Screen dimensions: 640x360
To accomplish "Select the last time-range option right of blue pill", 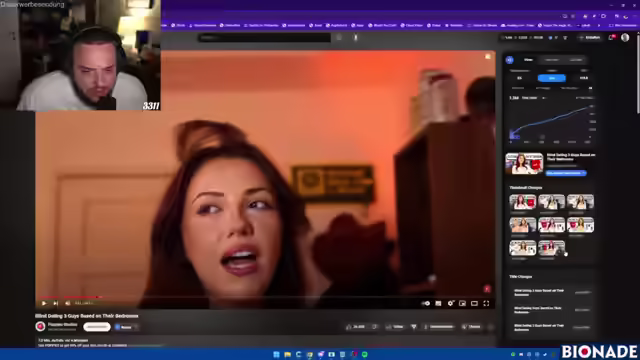I will pos(584,78).
